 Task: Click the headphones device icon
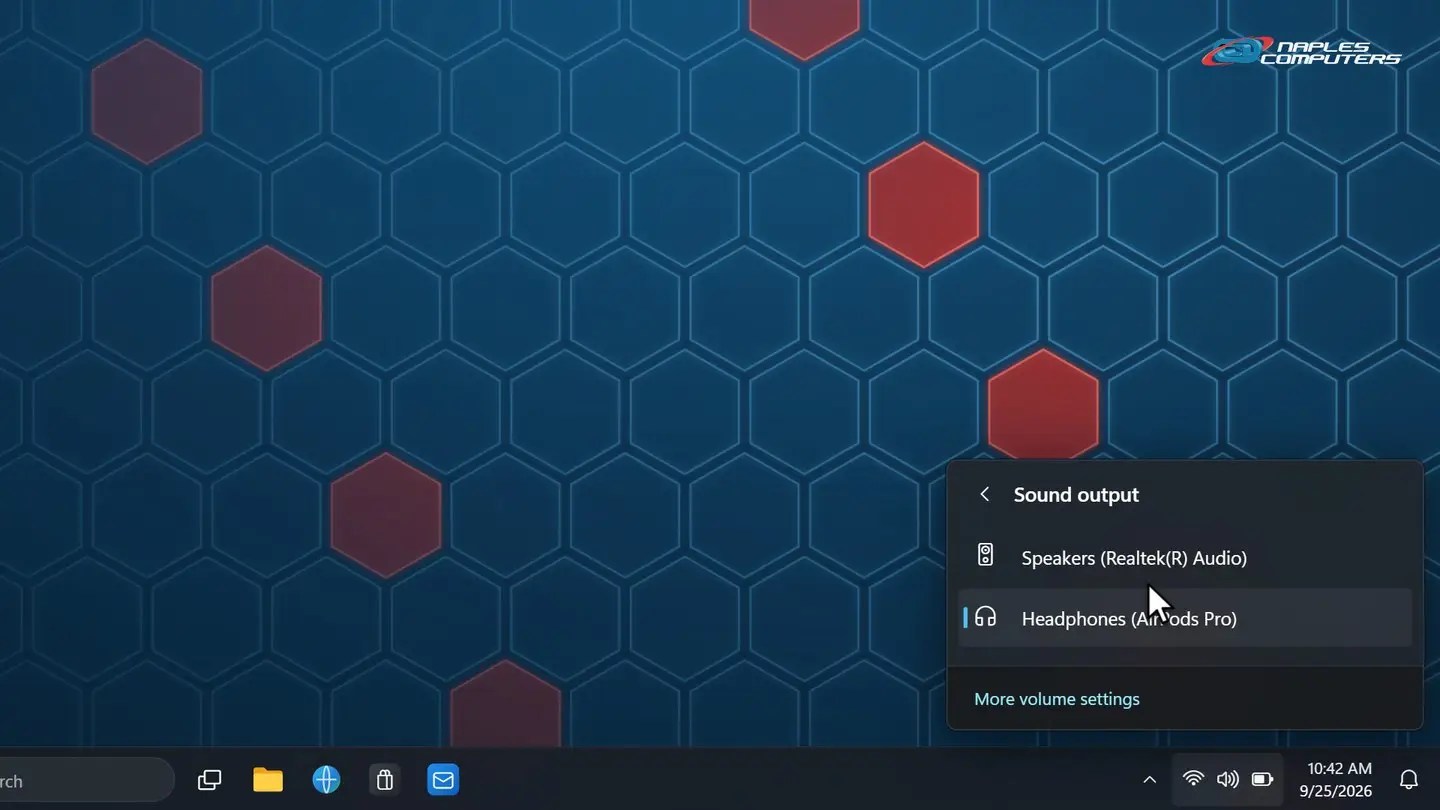tap(985, 617)
